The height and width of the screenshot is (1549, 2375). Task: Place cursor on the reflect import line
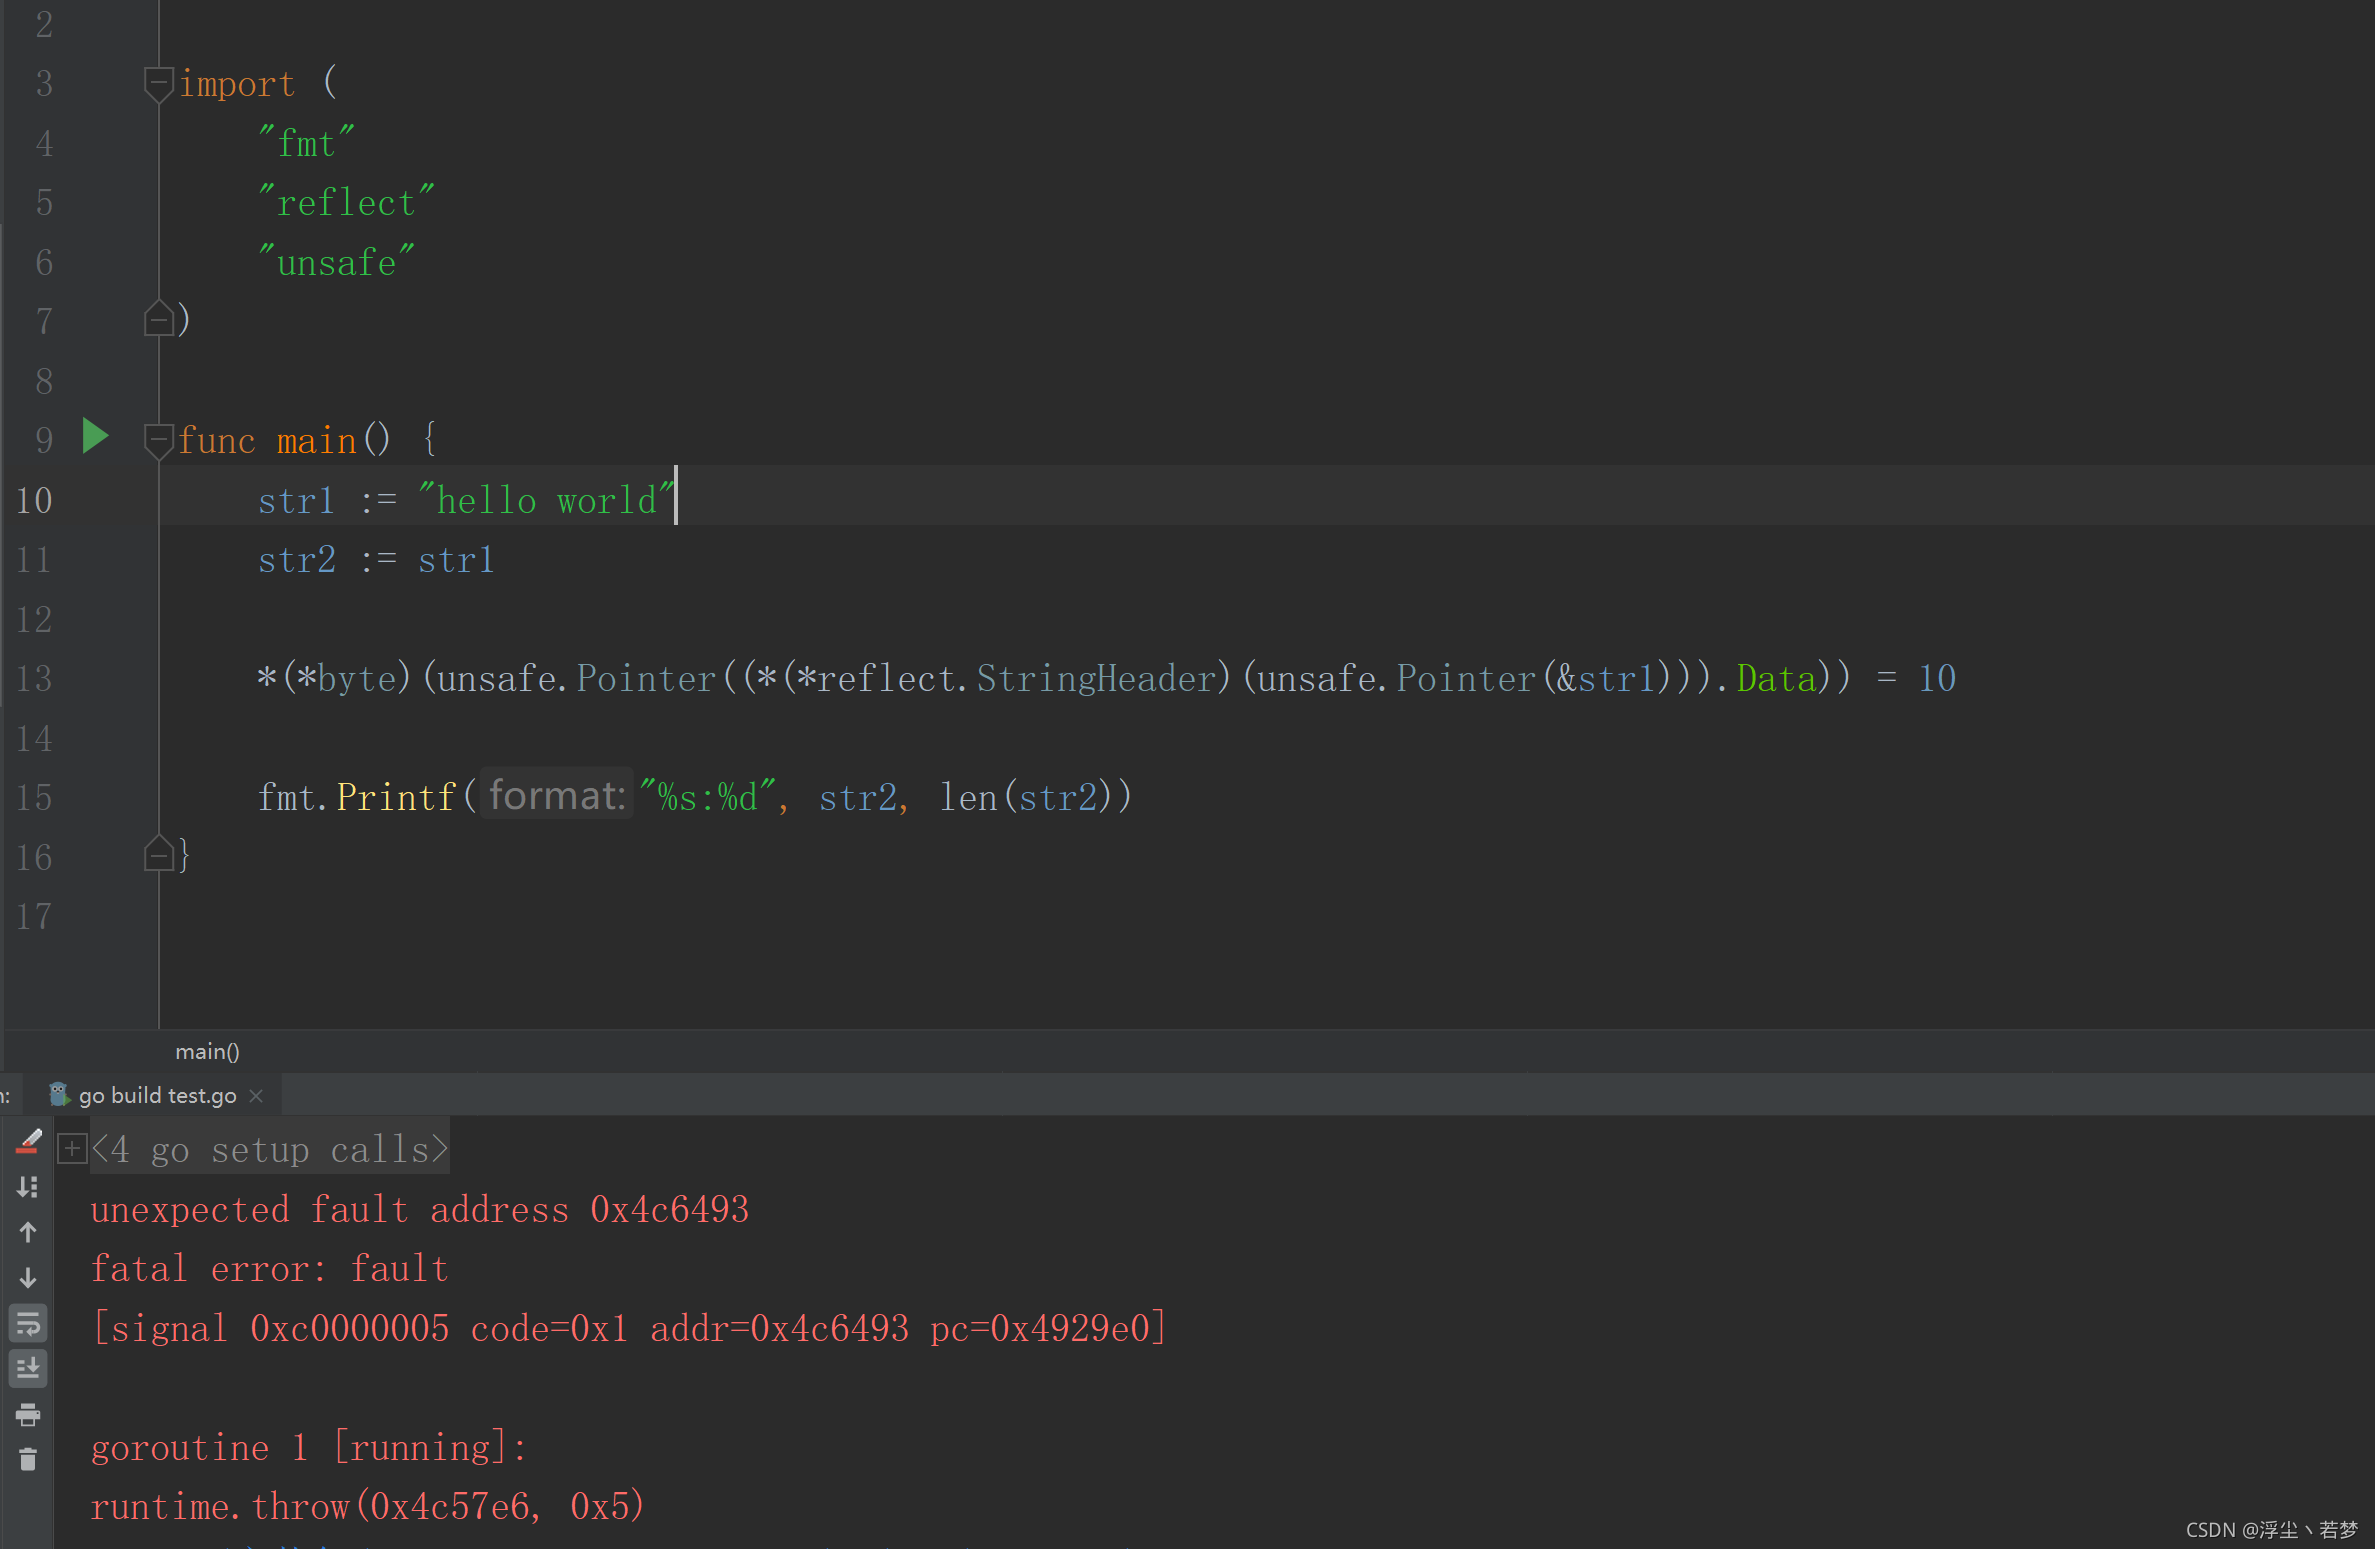click(x=346, y=203)
